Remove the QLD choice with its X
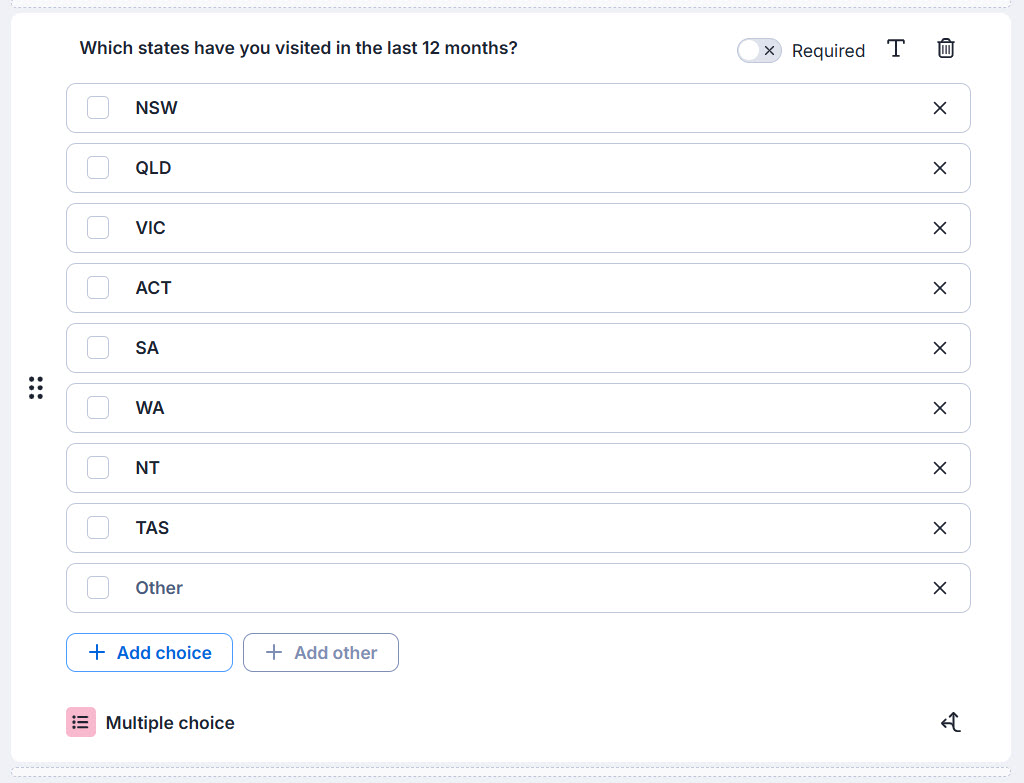Screen dimensions: 1024x783 pyautogui.click(x=939, y=168)
